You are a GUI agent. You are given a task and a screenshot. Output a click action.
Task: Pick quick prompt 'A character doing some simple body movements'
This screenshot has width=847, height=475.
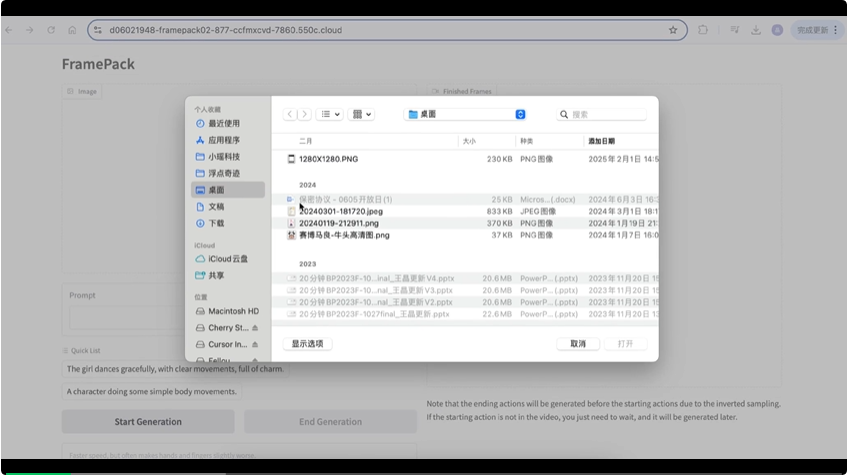tap(152, 391)
